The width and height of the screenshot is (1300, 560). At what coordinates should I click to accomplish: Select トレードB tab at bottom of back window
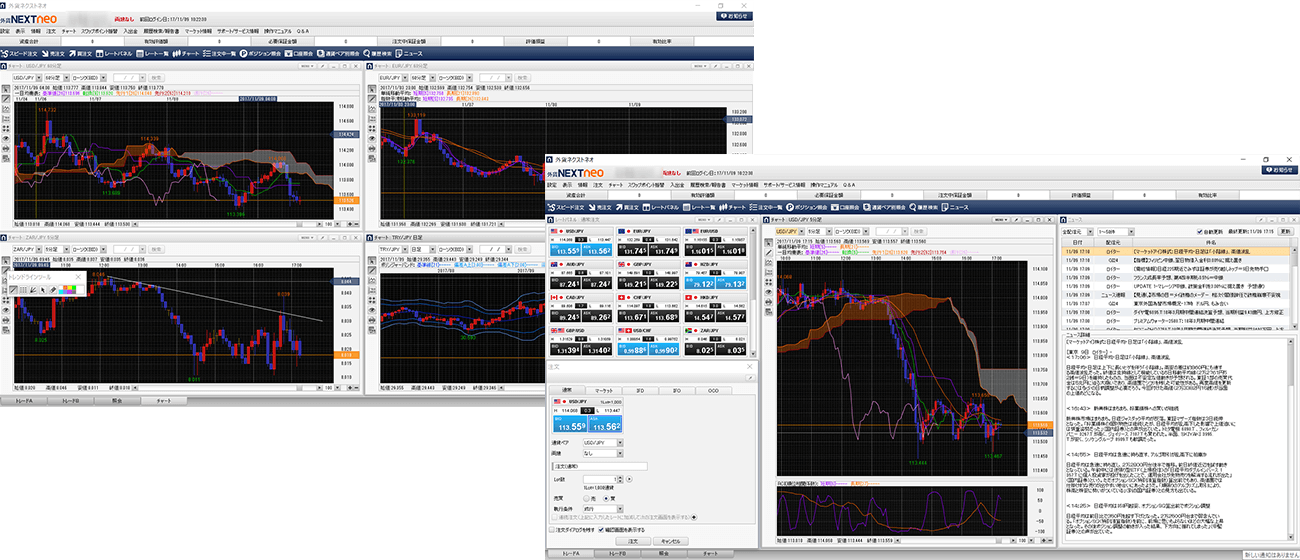70,400
